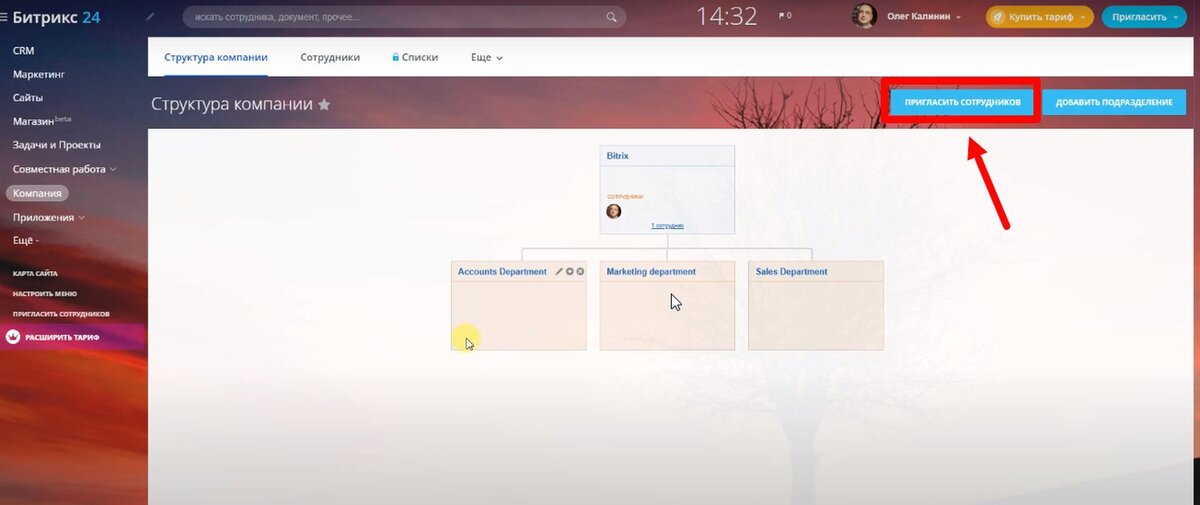Click Расширить тариф in sidebar
This screenshot has height=505, width=1200.
pos(62,337)
